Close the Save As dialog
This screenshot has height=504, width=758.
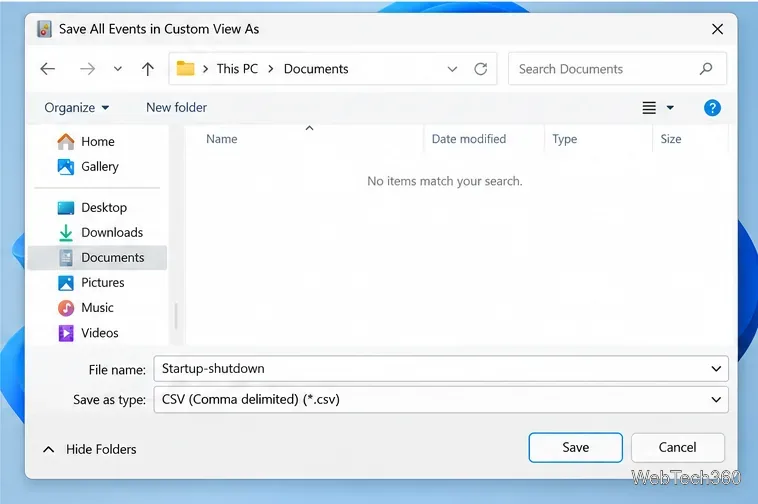point(717,29)
